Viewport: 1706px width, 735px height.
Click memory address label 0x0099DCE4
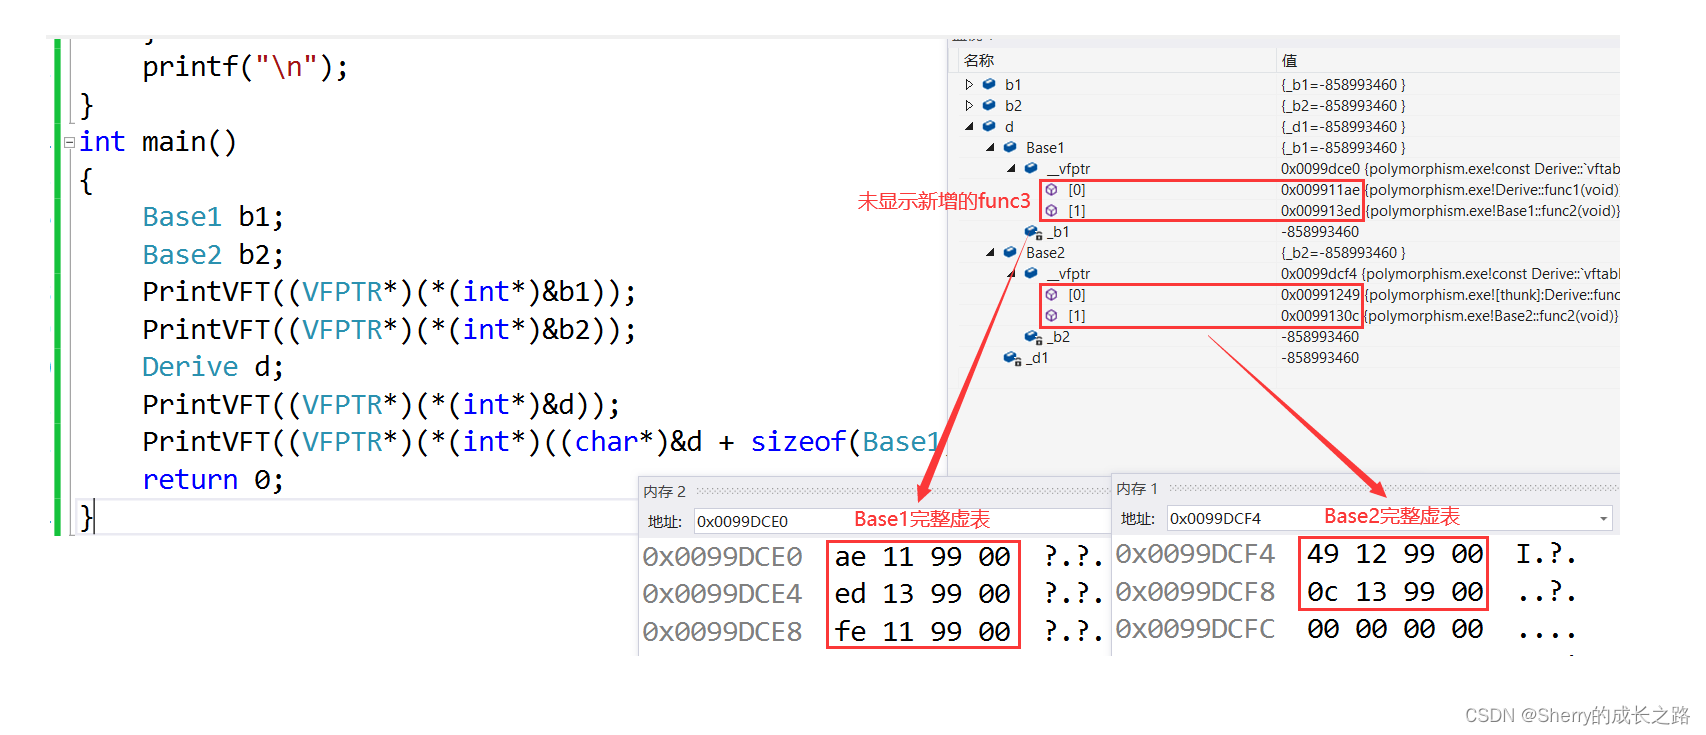click(722, 594)
